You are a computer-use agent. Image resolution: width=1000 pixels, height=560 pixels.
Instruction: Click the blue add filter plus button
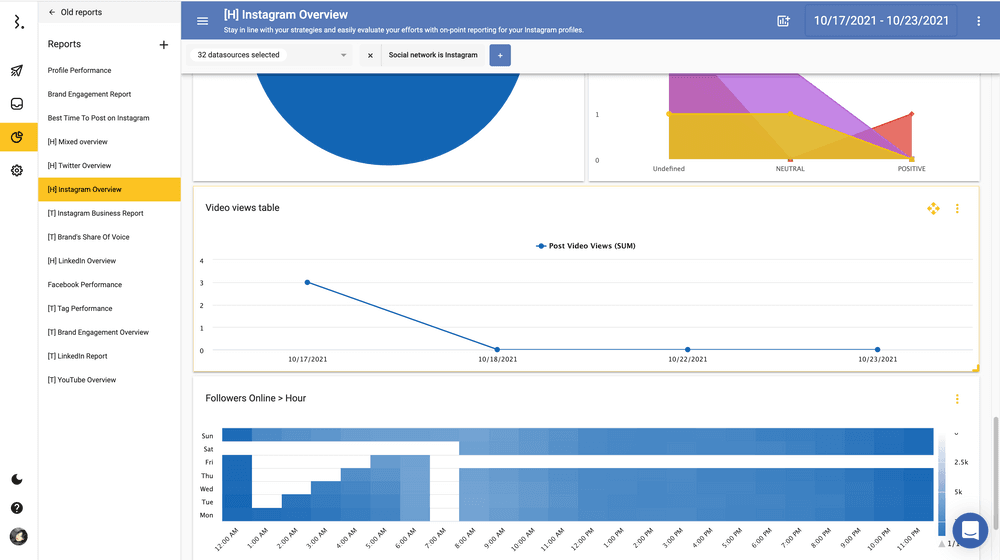[x=500, y=55]
